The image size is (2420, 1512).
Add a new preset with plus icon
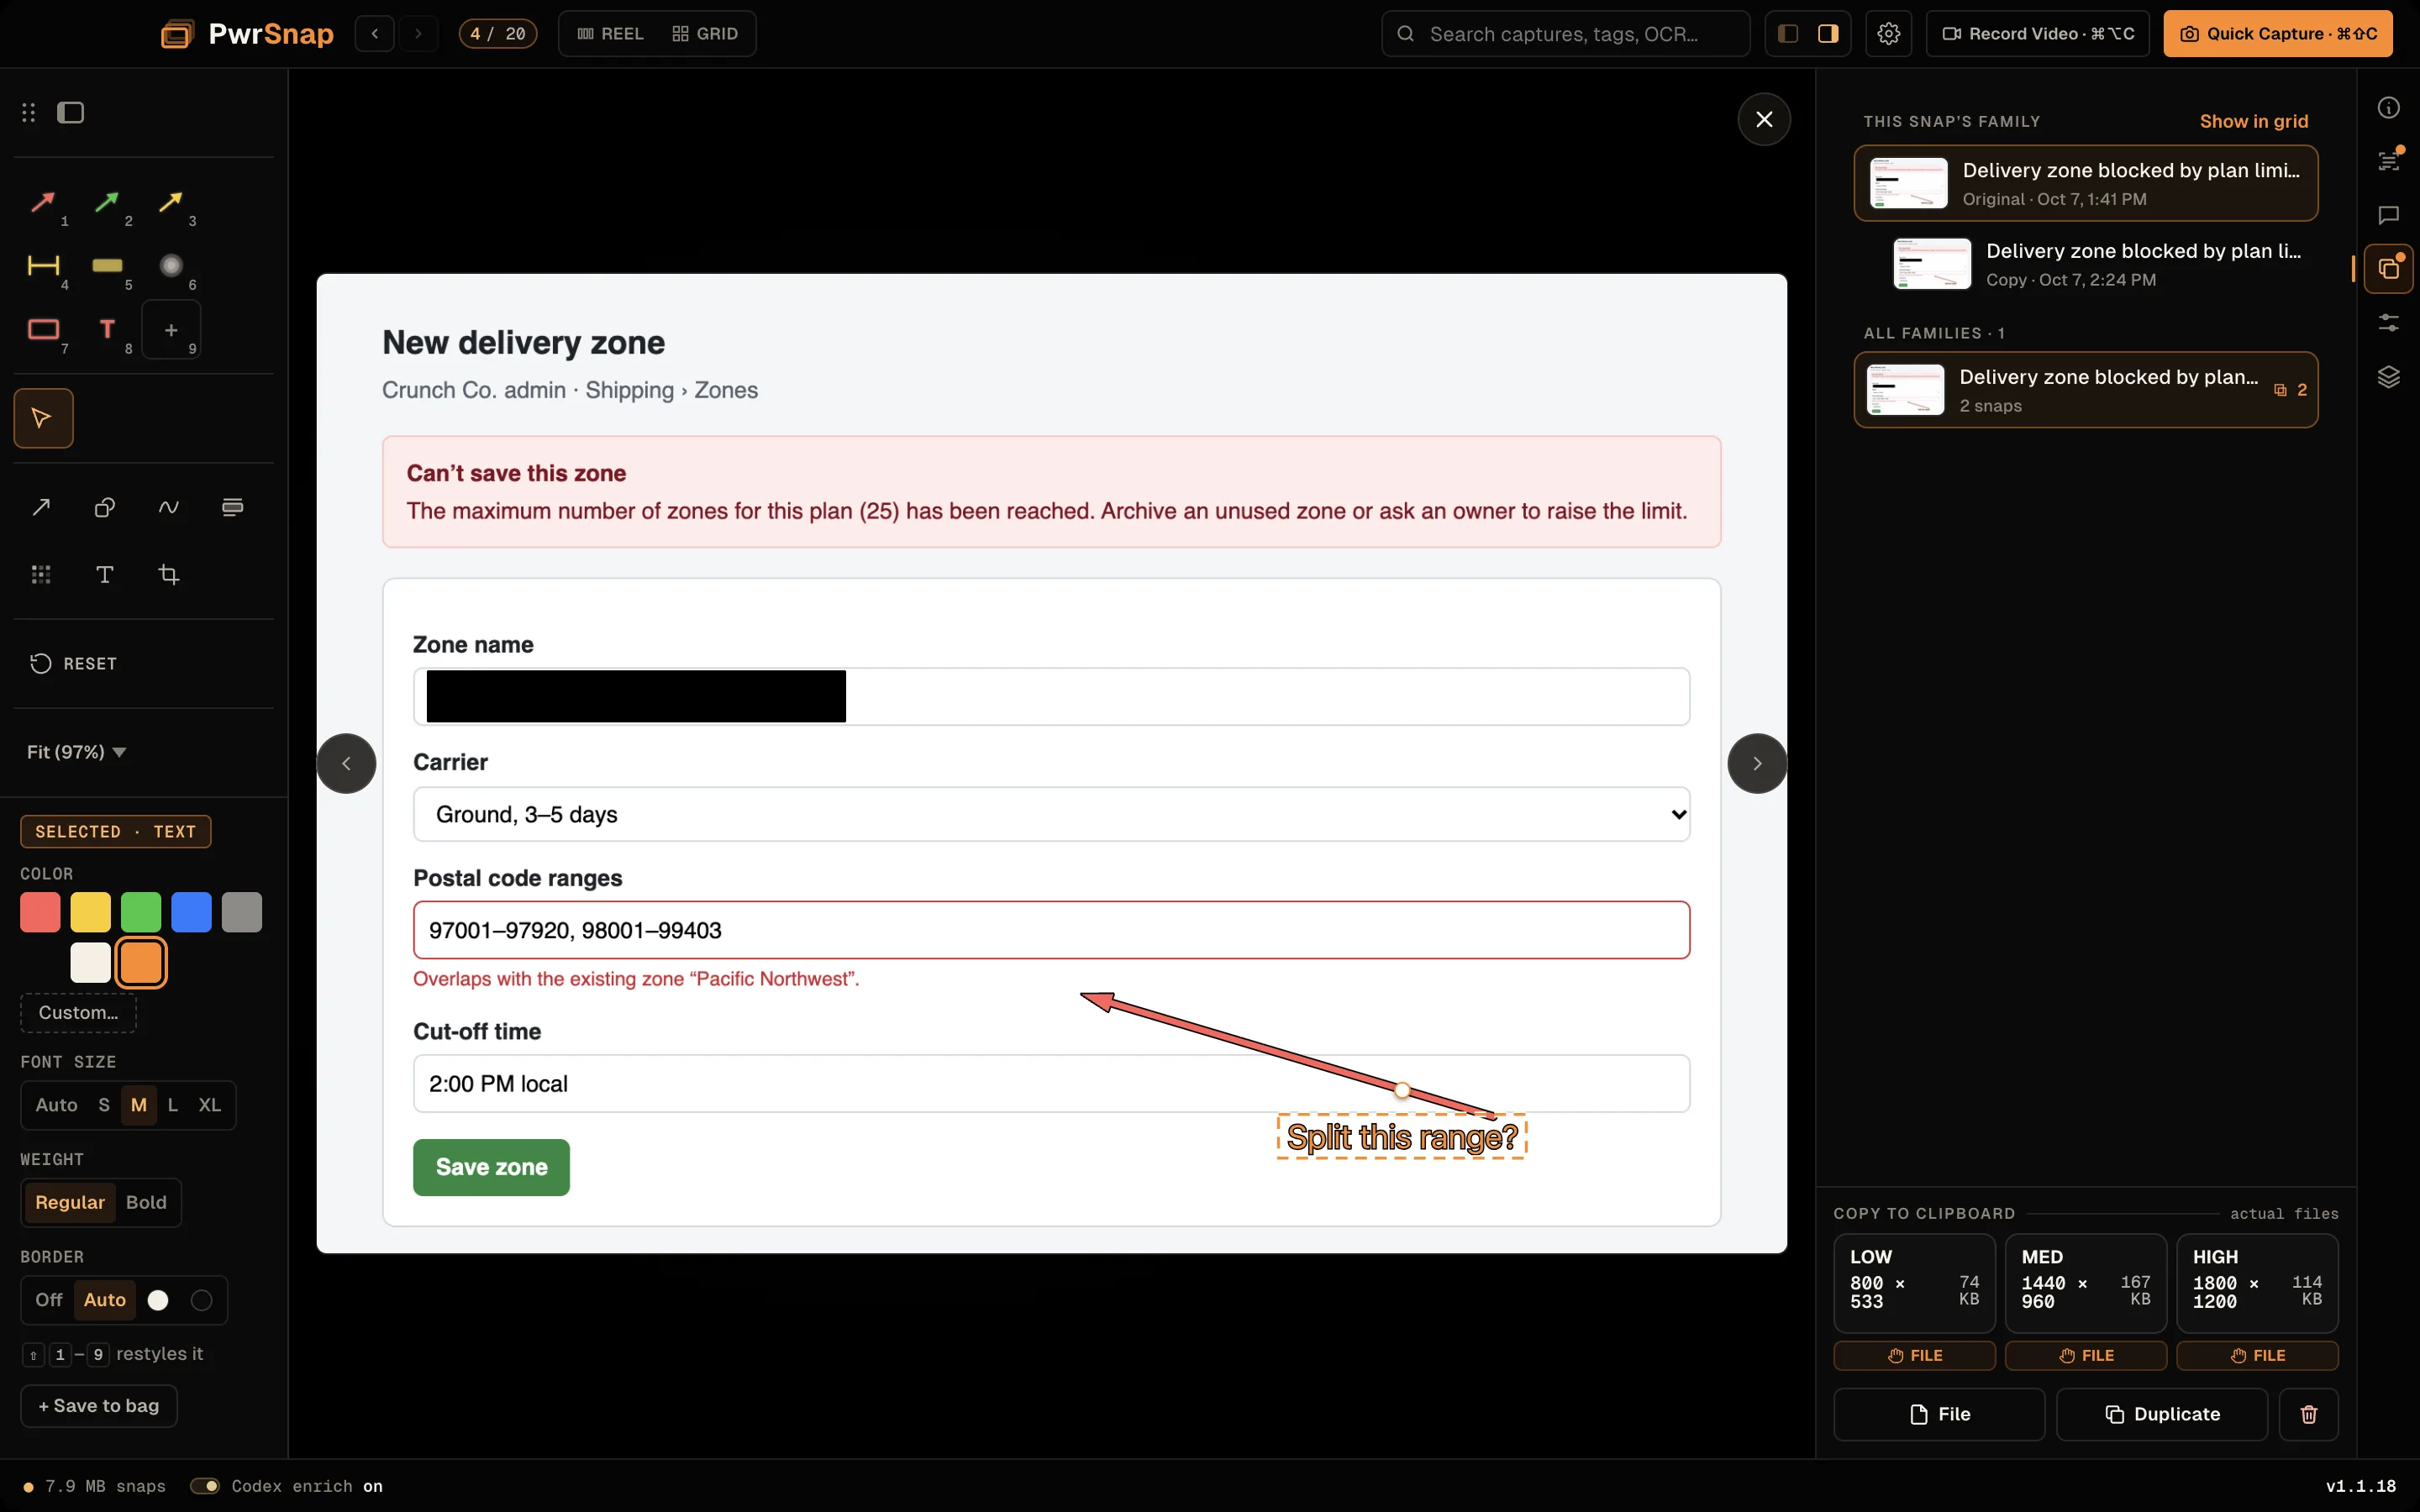tap(171, 330)
